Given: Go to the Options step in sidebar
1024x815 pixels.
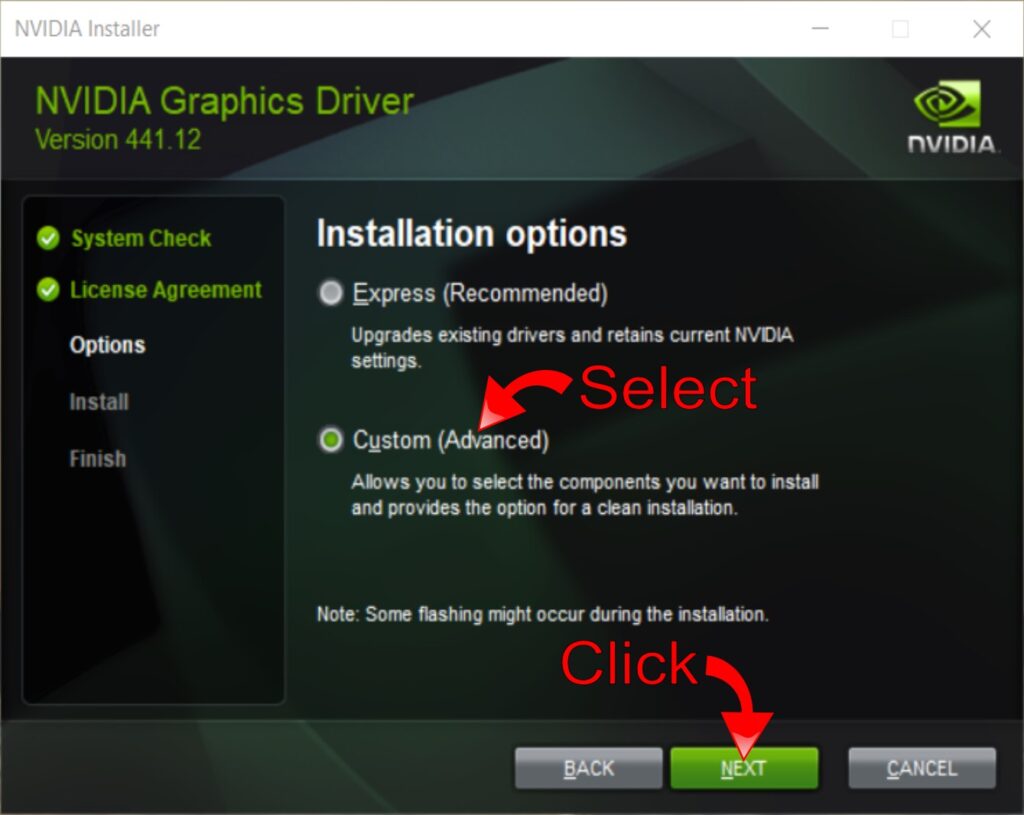Looking at the screenshot, I should [107, 345].
